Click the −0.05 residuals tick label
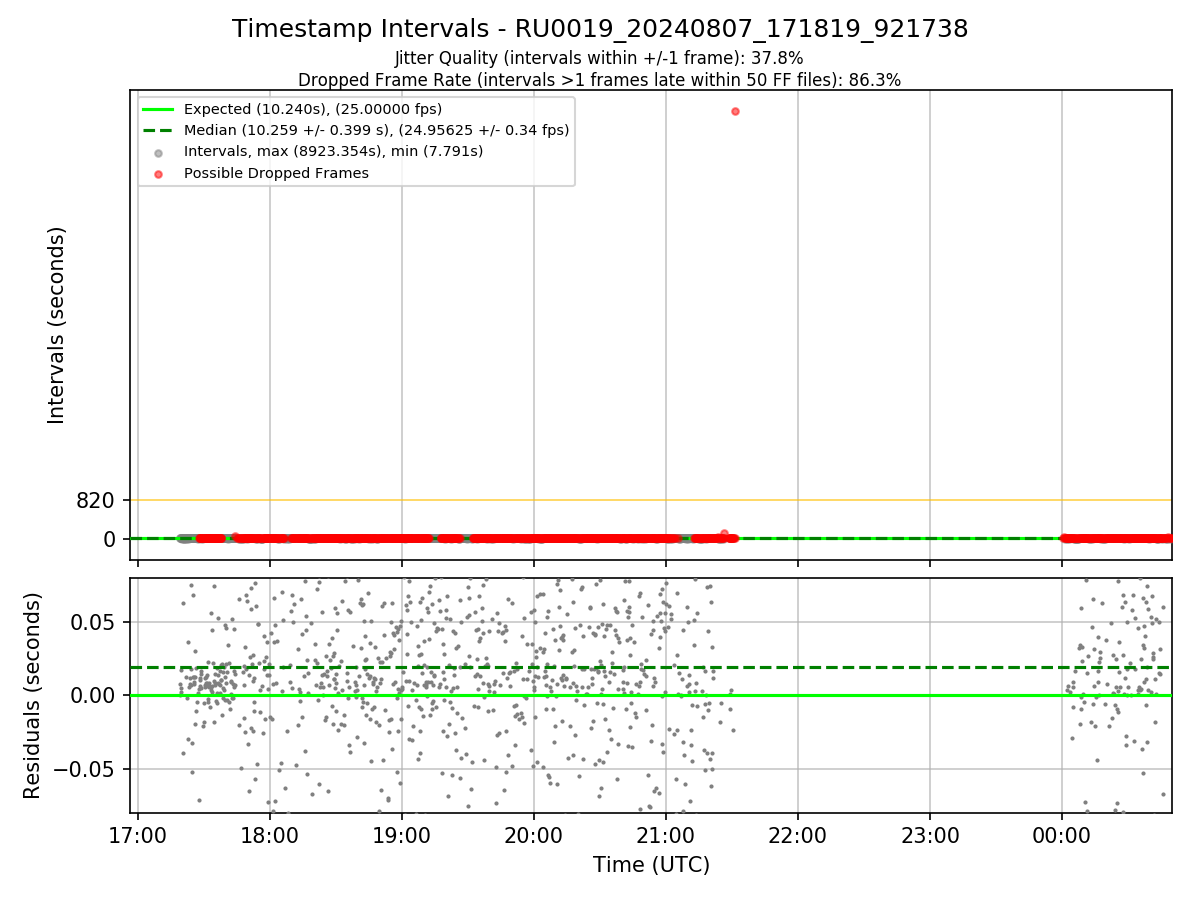 click(84, 769)
